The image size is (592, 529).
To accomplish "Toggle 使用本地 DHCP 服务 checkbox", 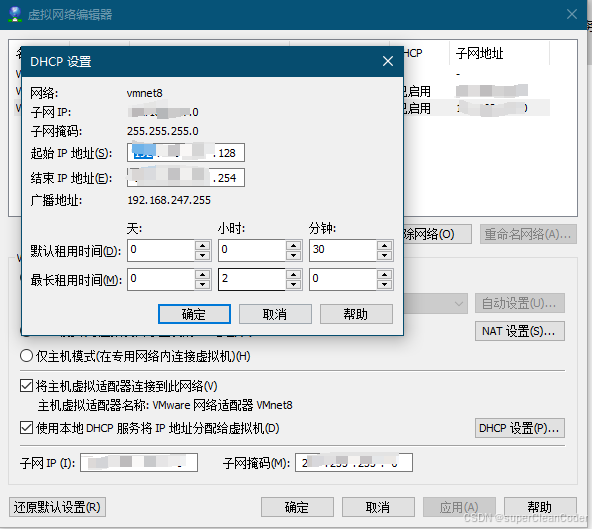I will [x=26, y=428].
